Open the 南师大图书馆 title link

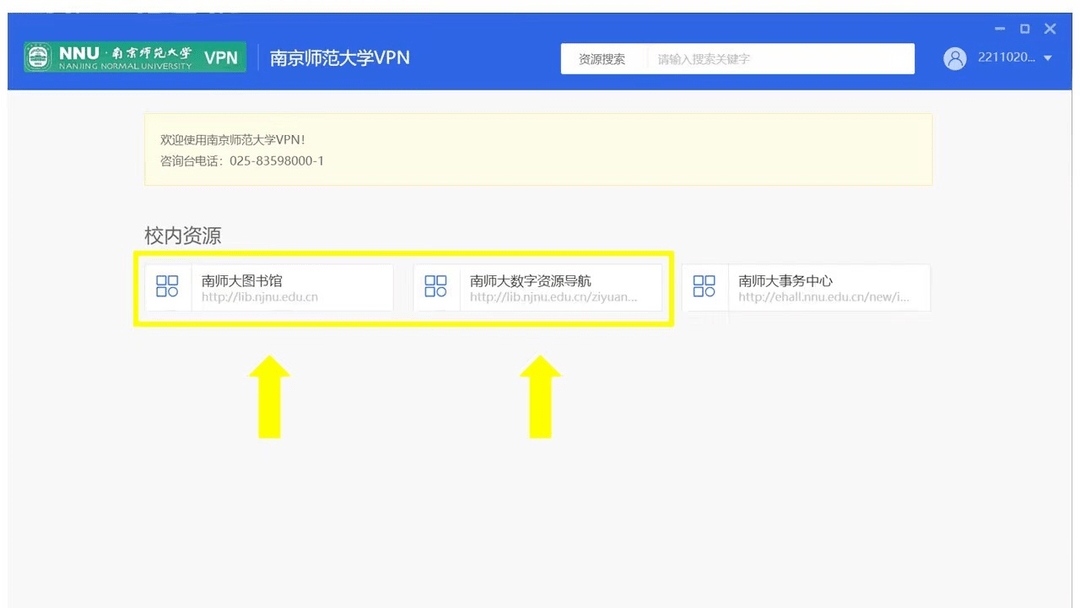coord(242,280)
